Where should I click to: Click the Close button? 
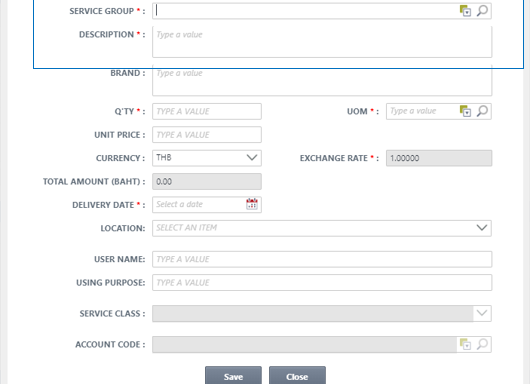click(297, 376)
